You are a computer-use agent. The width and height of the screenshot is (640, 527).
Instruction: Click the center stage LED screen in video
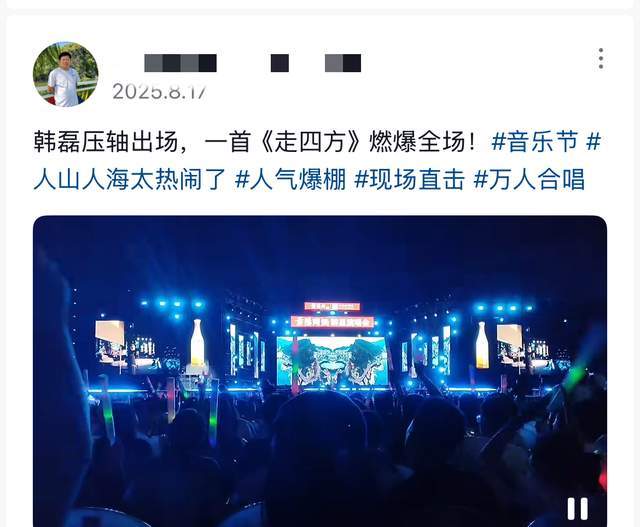coord(332,362)
